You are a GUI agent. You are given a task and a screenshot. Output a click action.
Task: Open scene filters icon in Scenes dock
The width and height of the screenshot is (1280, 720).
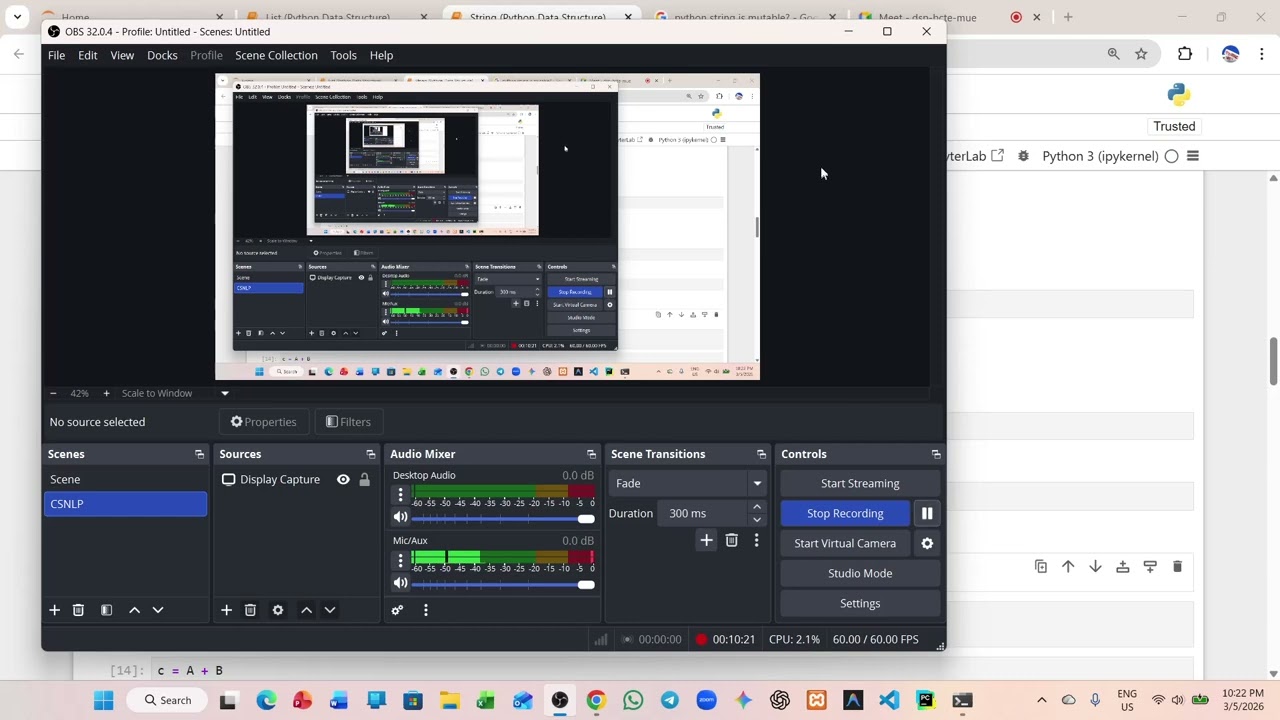pos(106,610)
